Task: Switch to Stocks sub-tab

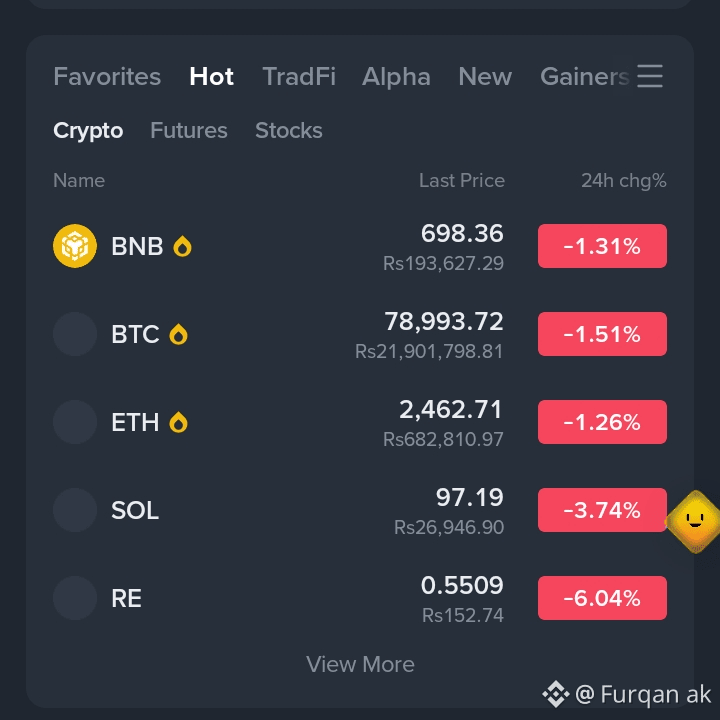Action: click(x=289, y=130)
